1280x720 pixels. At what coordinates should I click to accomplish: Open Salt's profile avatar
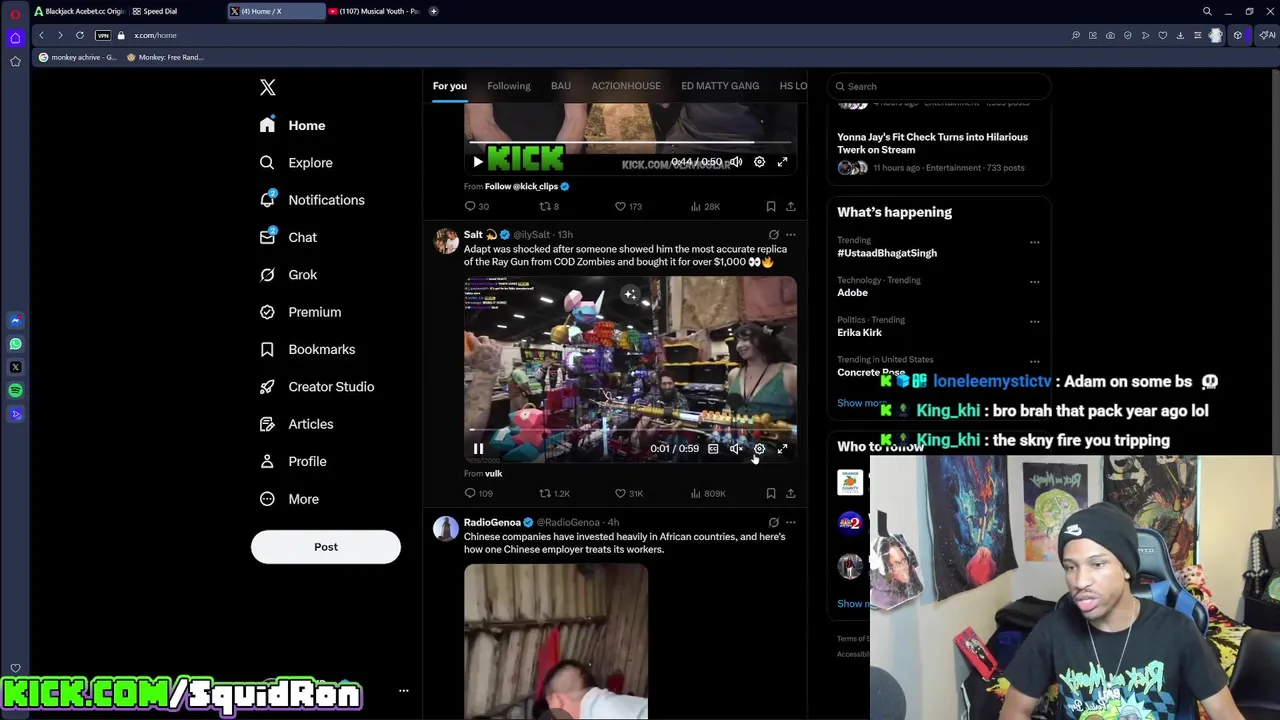(x=446, y=241)
